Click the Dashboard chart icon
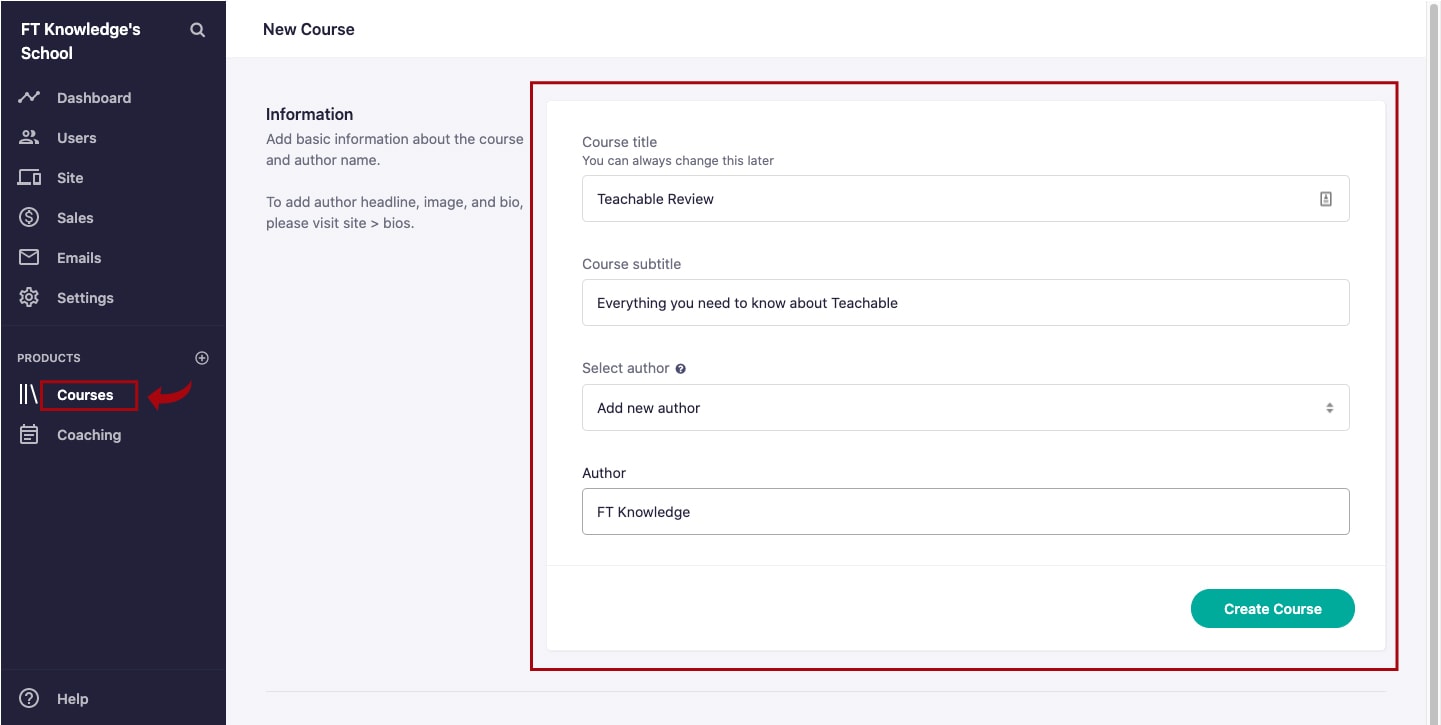Screen dimensions: 1441x725 point(28,97)
